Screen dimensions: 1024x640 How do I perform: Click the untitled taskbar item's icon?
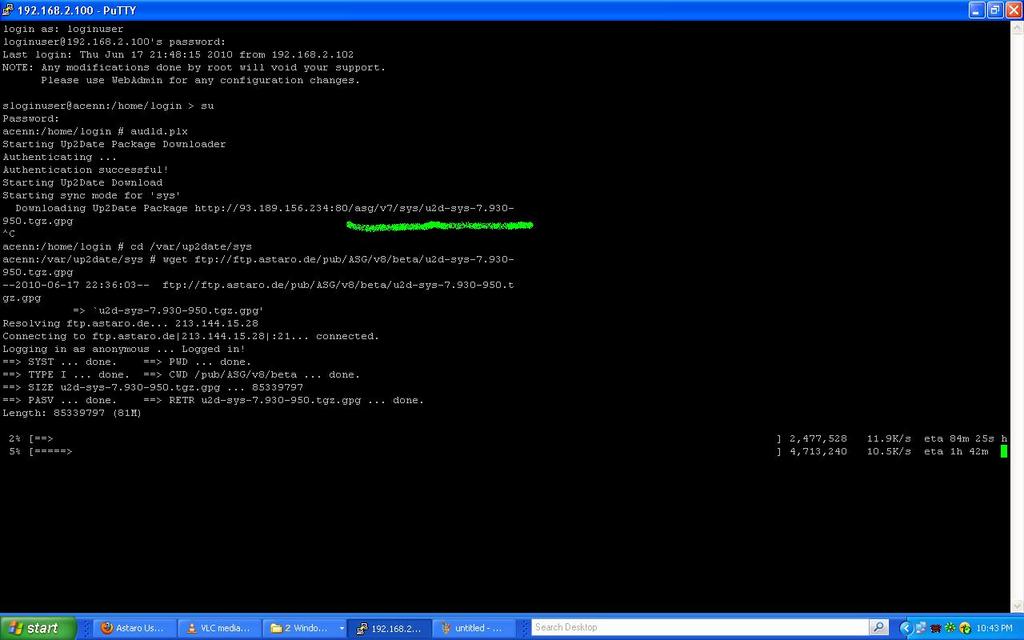446,628
